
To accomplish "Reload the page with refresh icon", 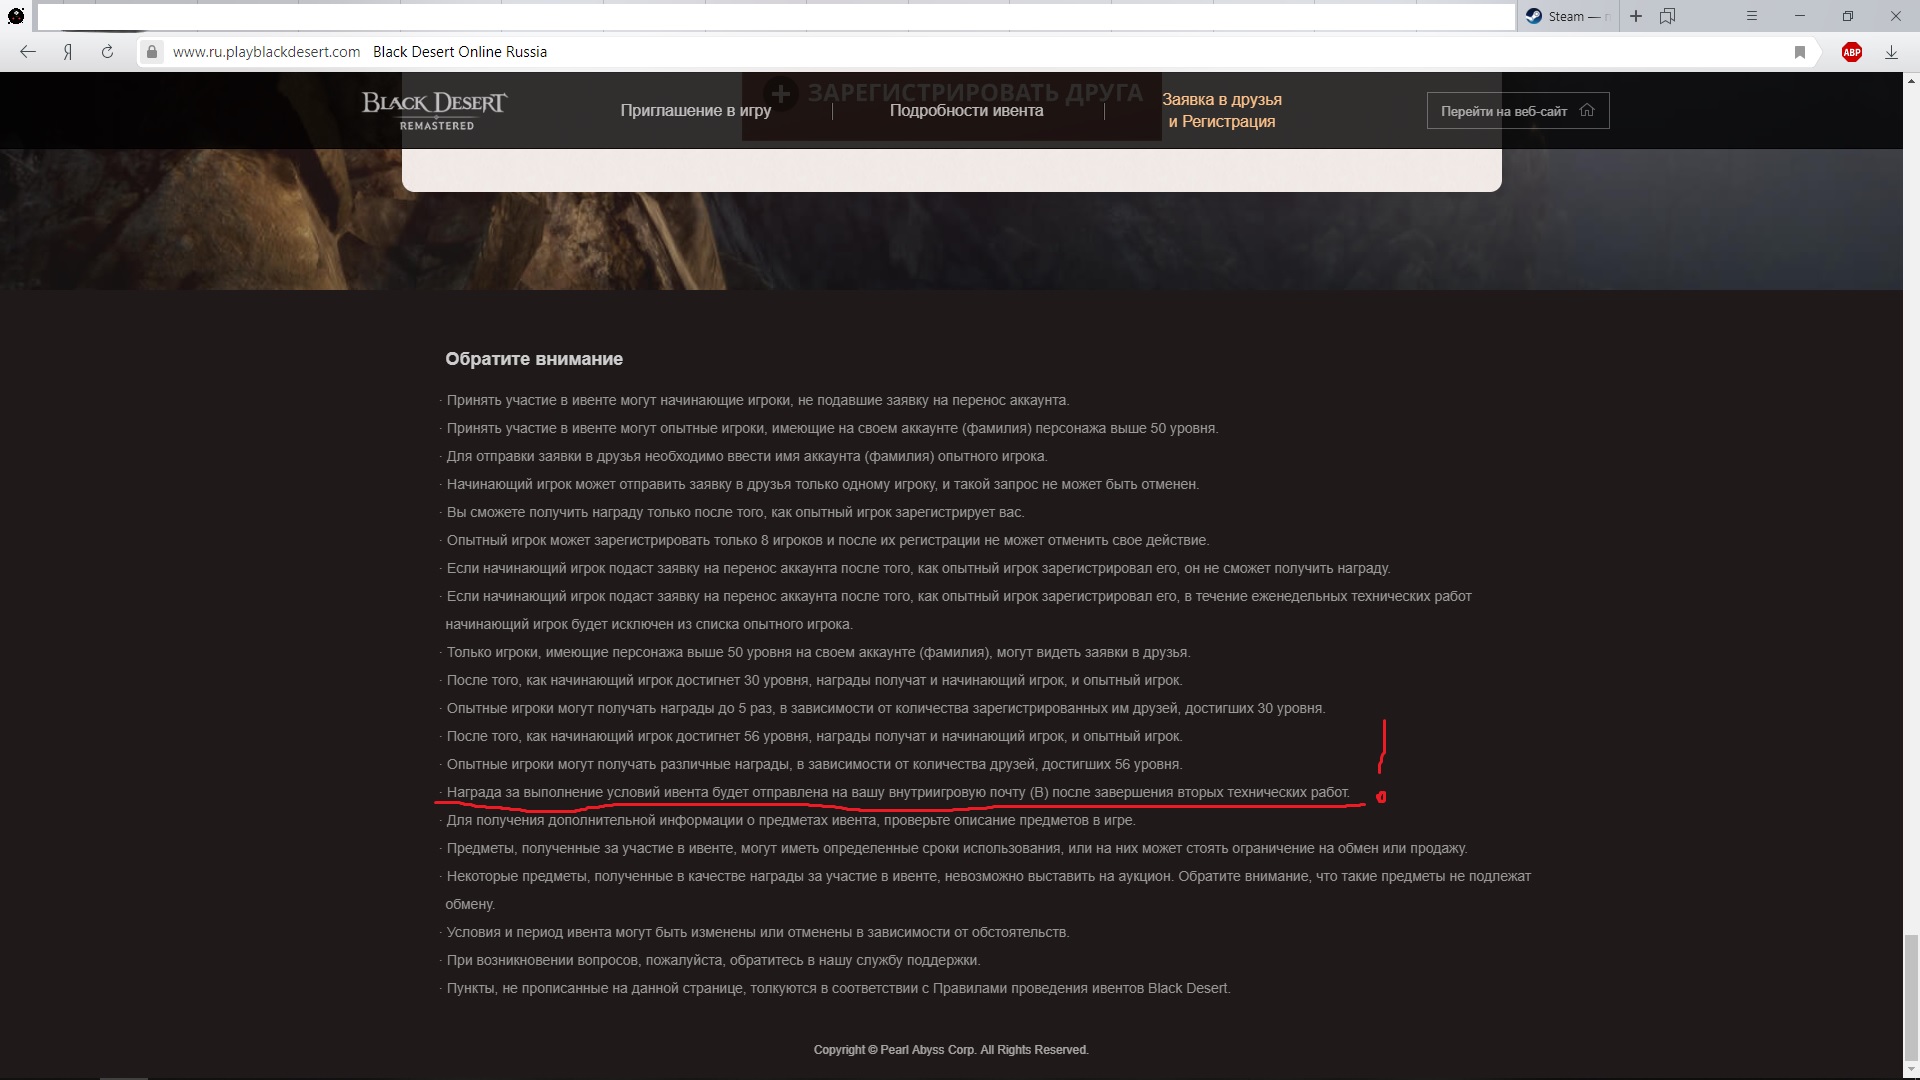I will 107,52.
